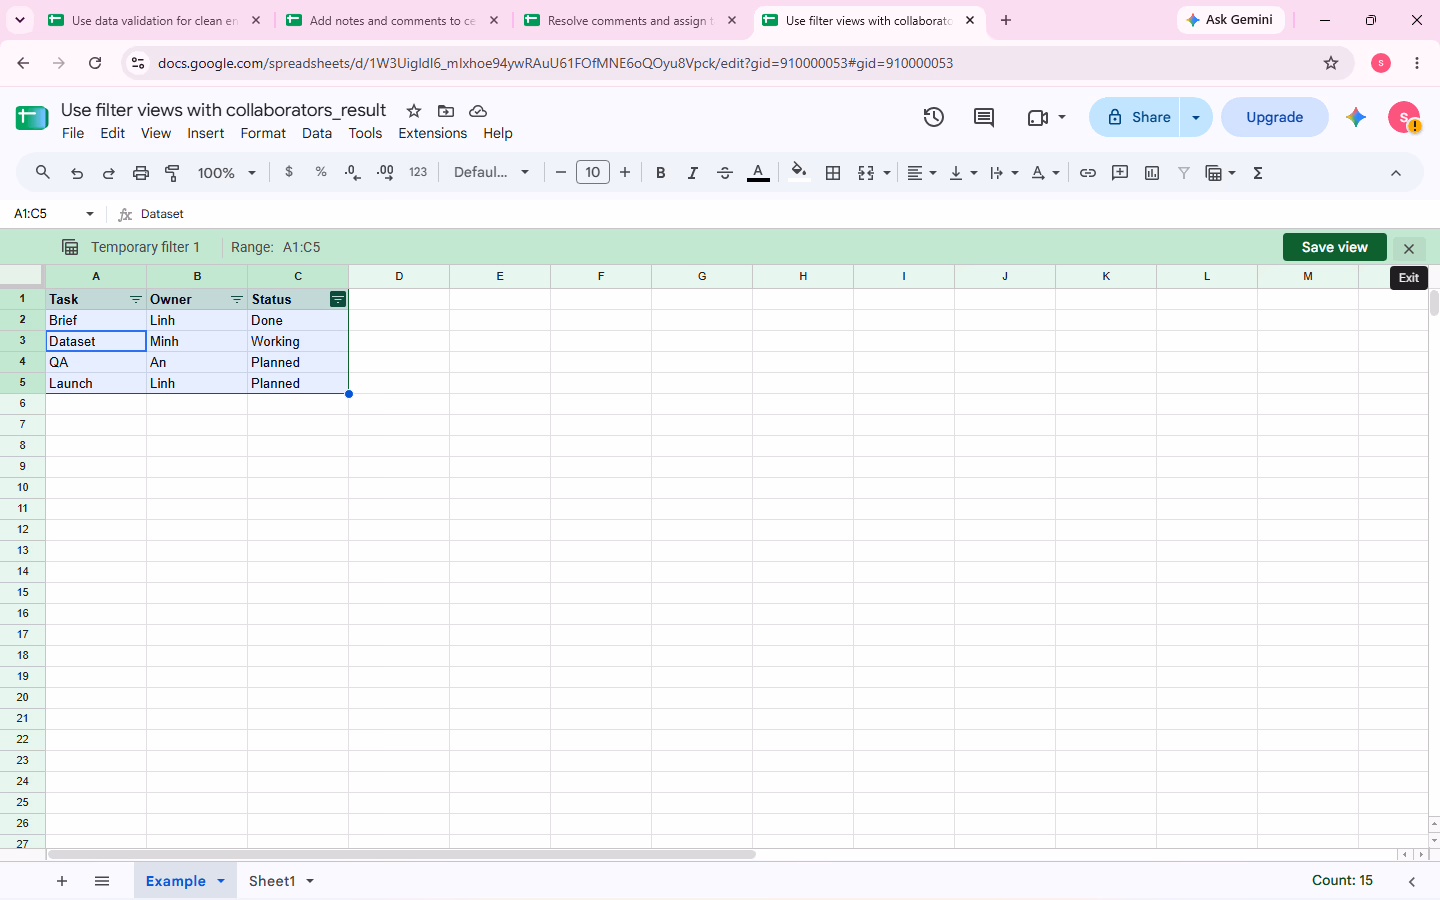Open all comments speech bubble icon
This screenshot has width=1440, height=900.
click(x=984, y=117)
